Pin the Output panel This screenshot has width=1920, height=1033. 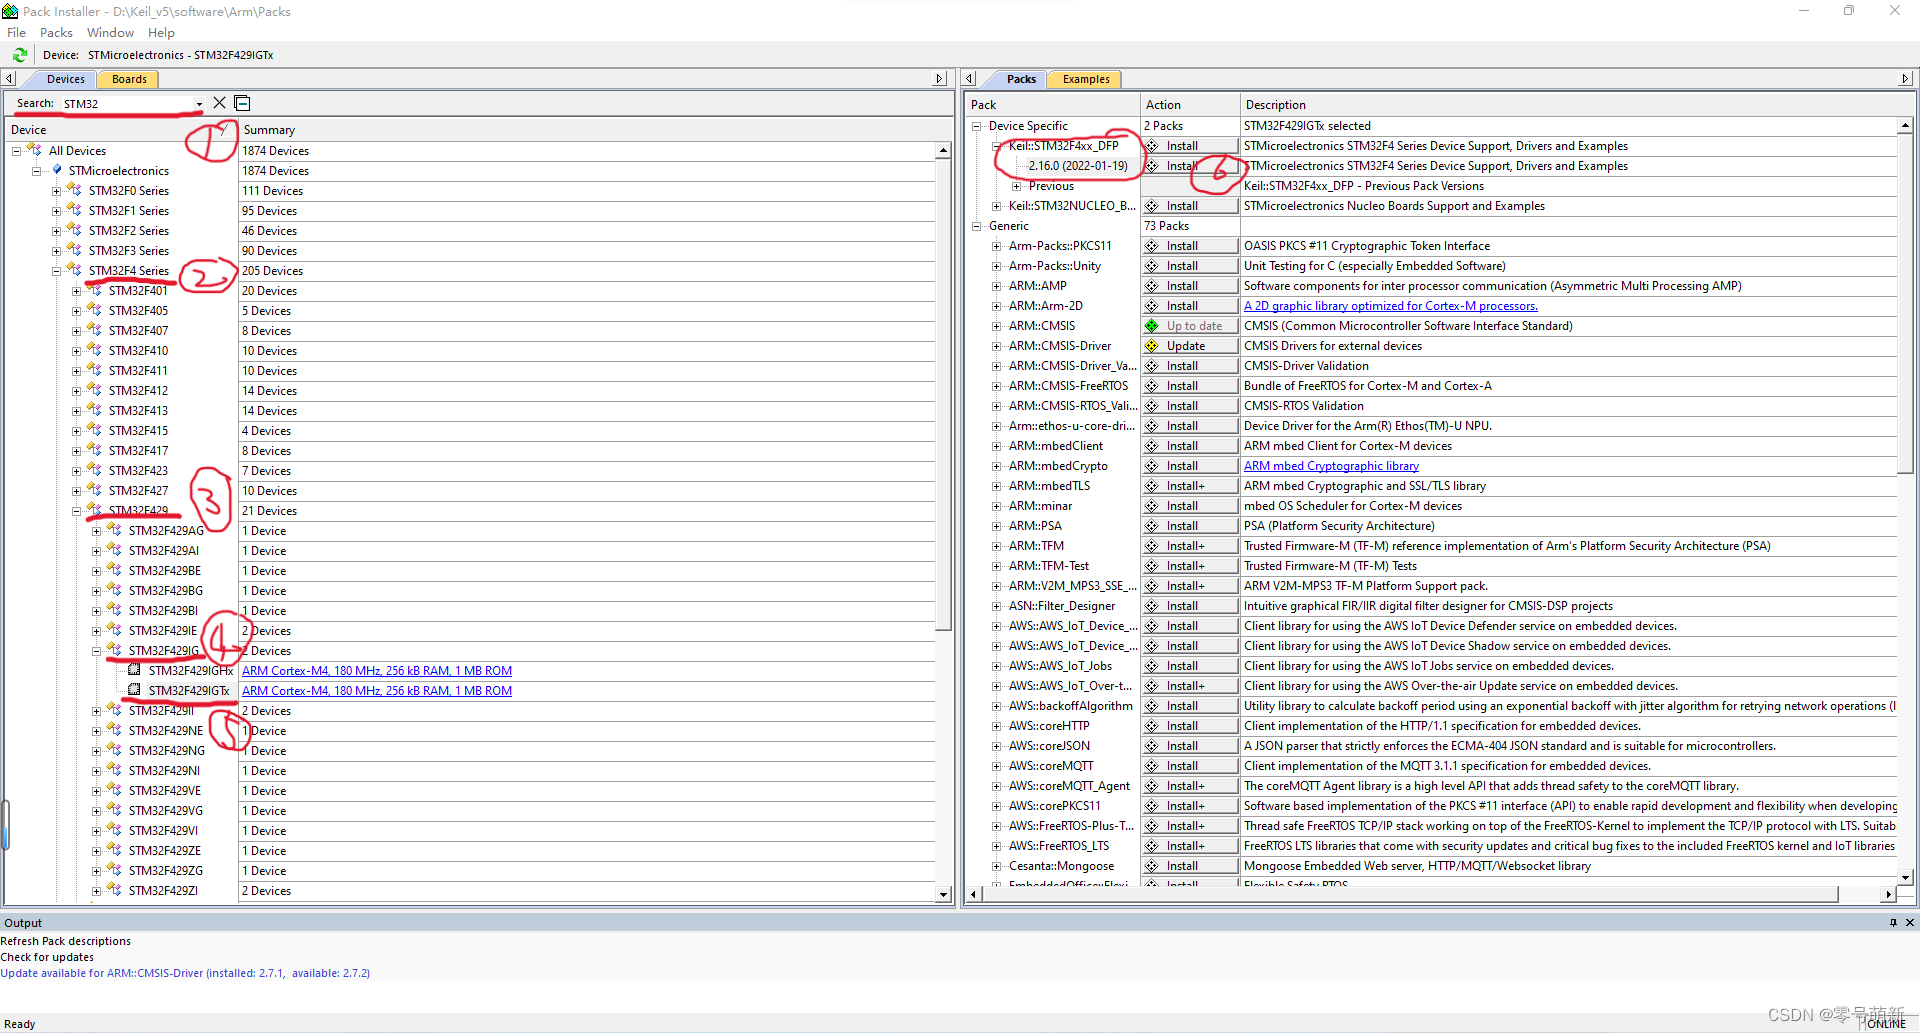point(1893,923)
